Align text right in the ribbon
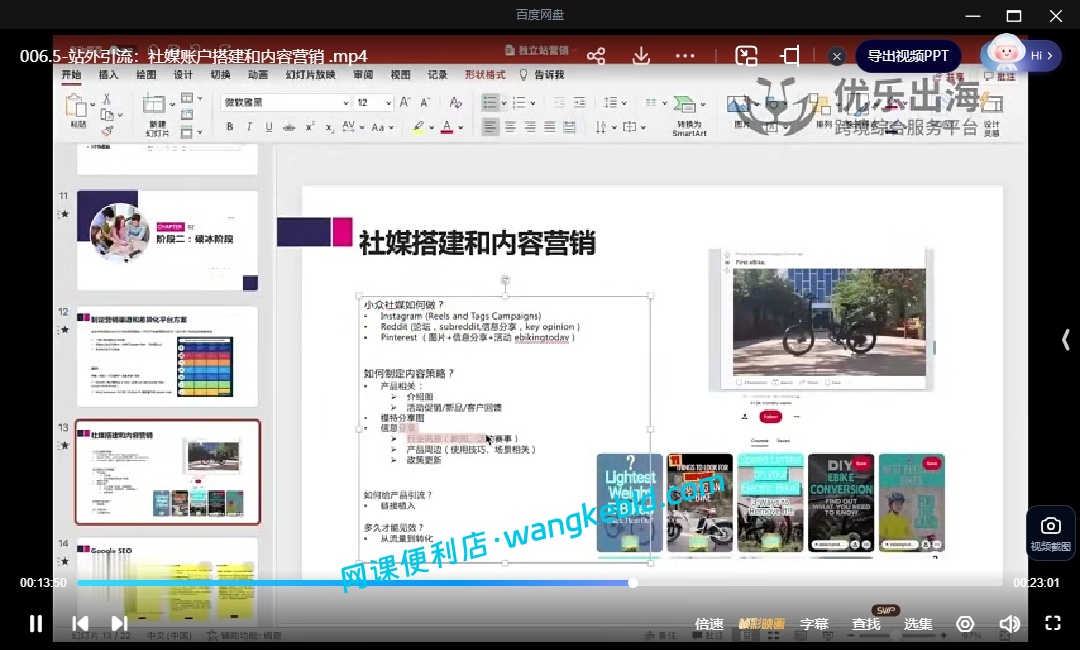Screen dimensions: 1080x650 [x=530, y=127]
